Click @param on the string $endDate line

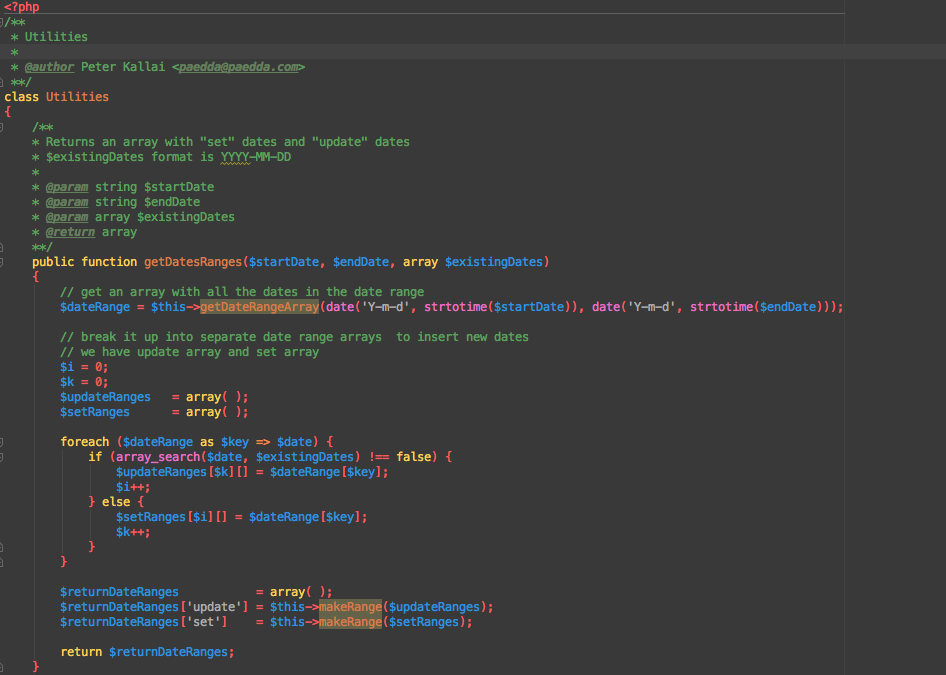click(x=67, y=202)
